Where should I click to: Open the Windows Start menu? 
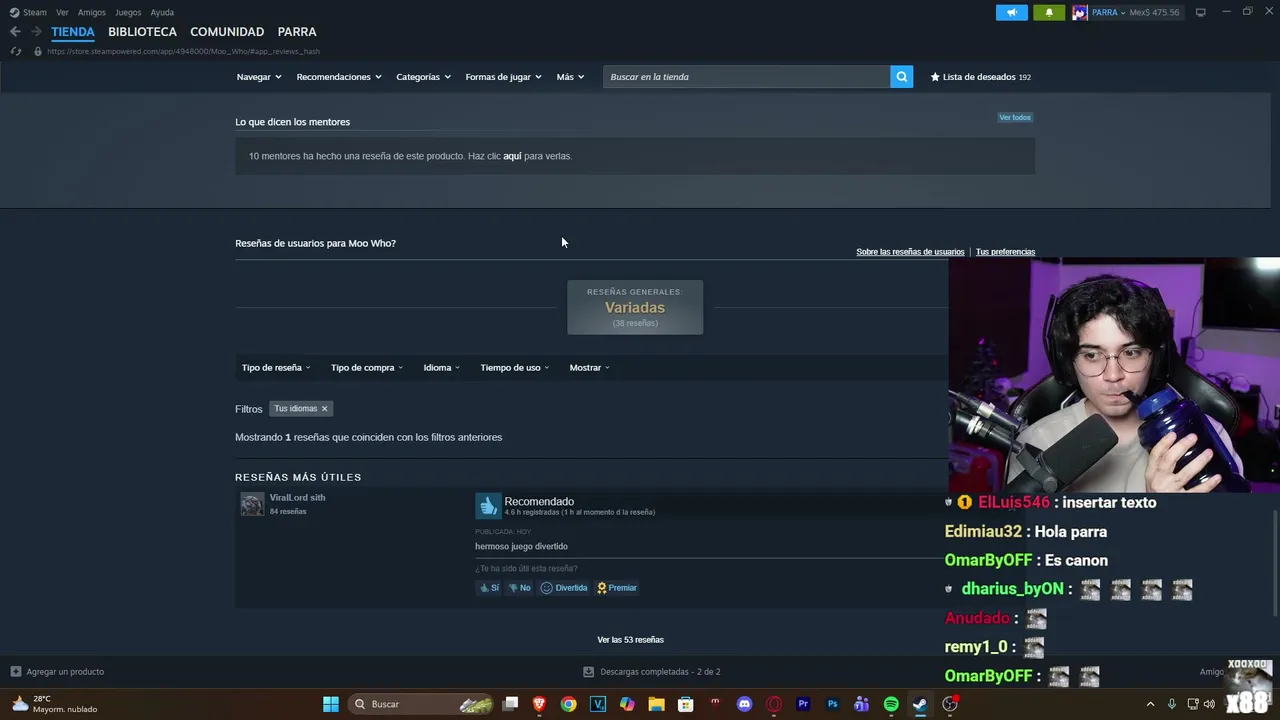[x=331, y=704]
